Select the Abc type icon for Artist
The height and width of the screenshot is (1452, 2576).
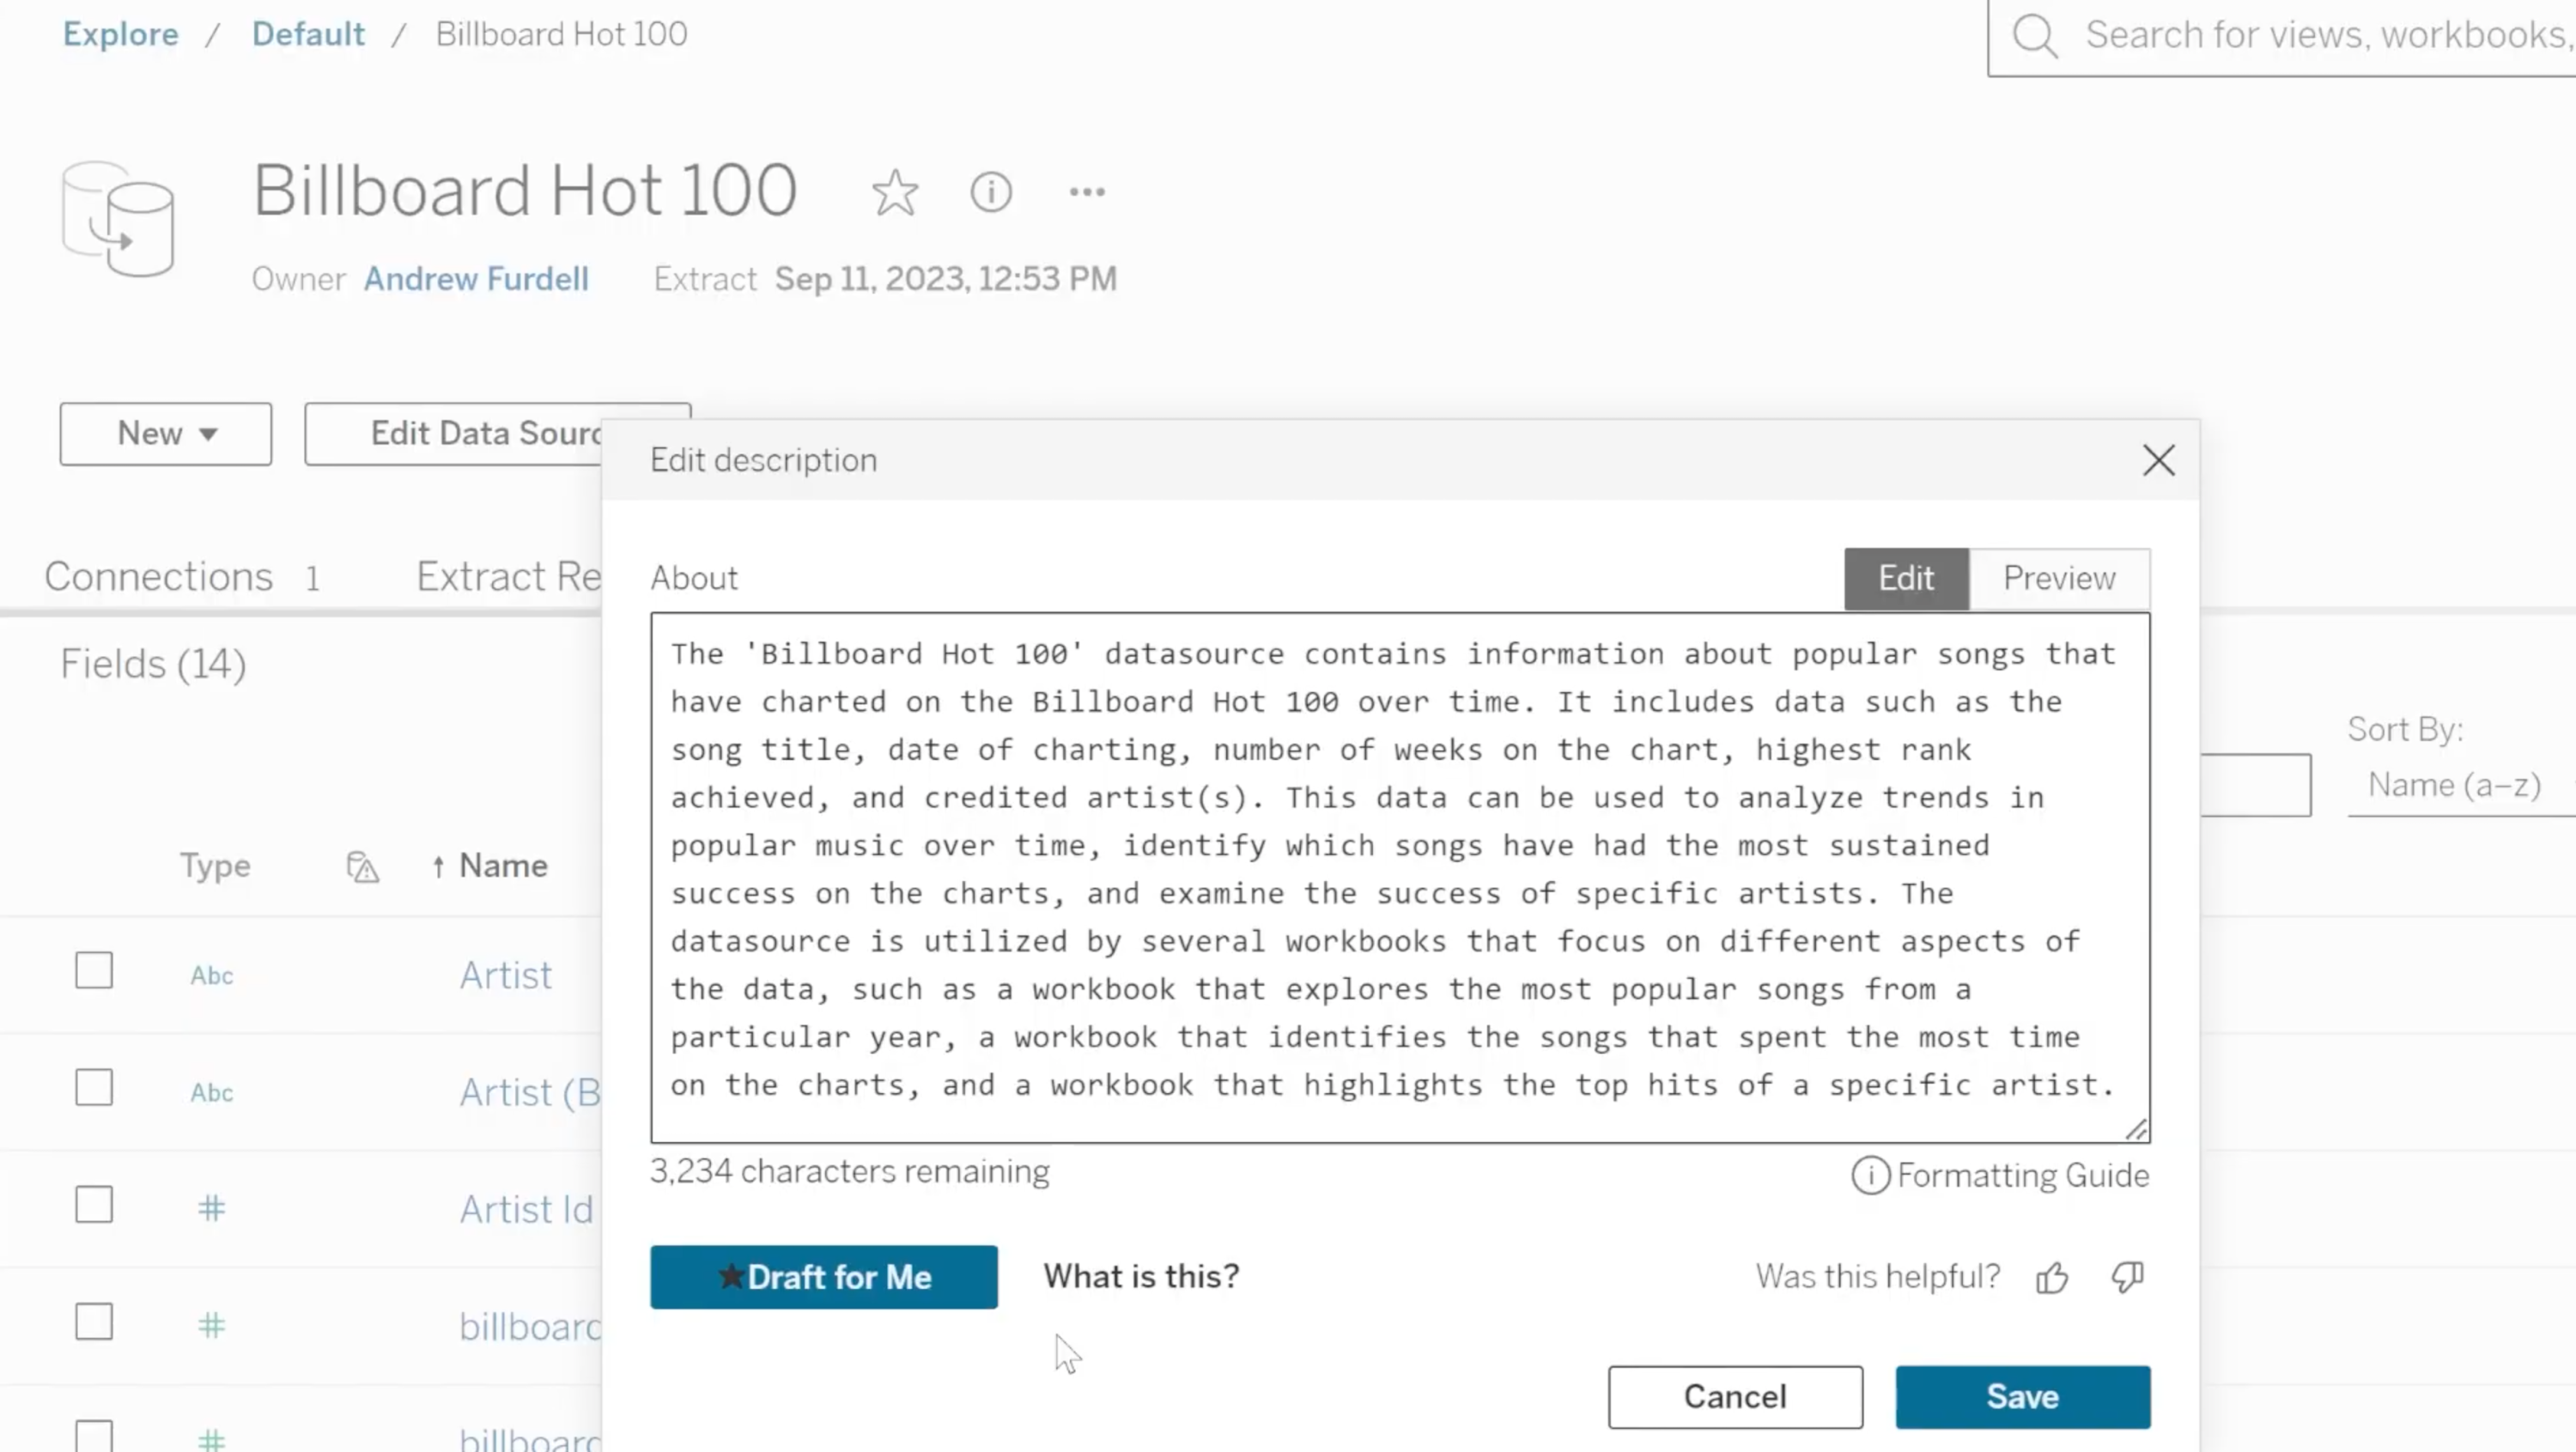point(210,974)
